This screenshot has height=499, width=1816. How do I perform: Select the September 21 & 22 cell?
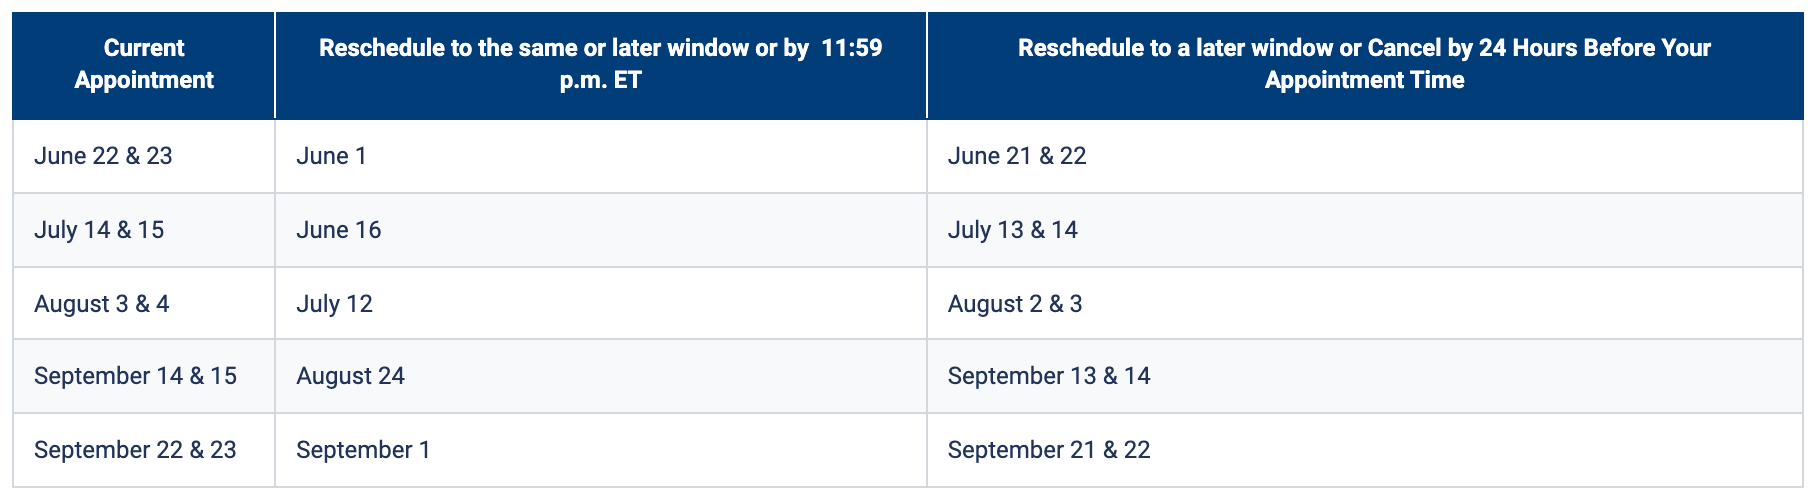(x=1048, y=450)
